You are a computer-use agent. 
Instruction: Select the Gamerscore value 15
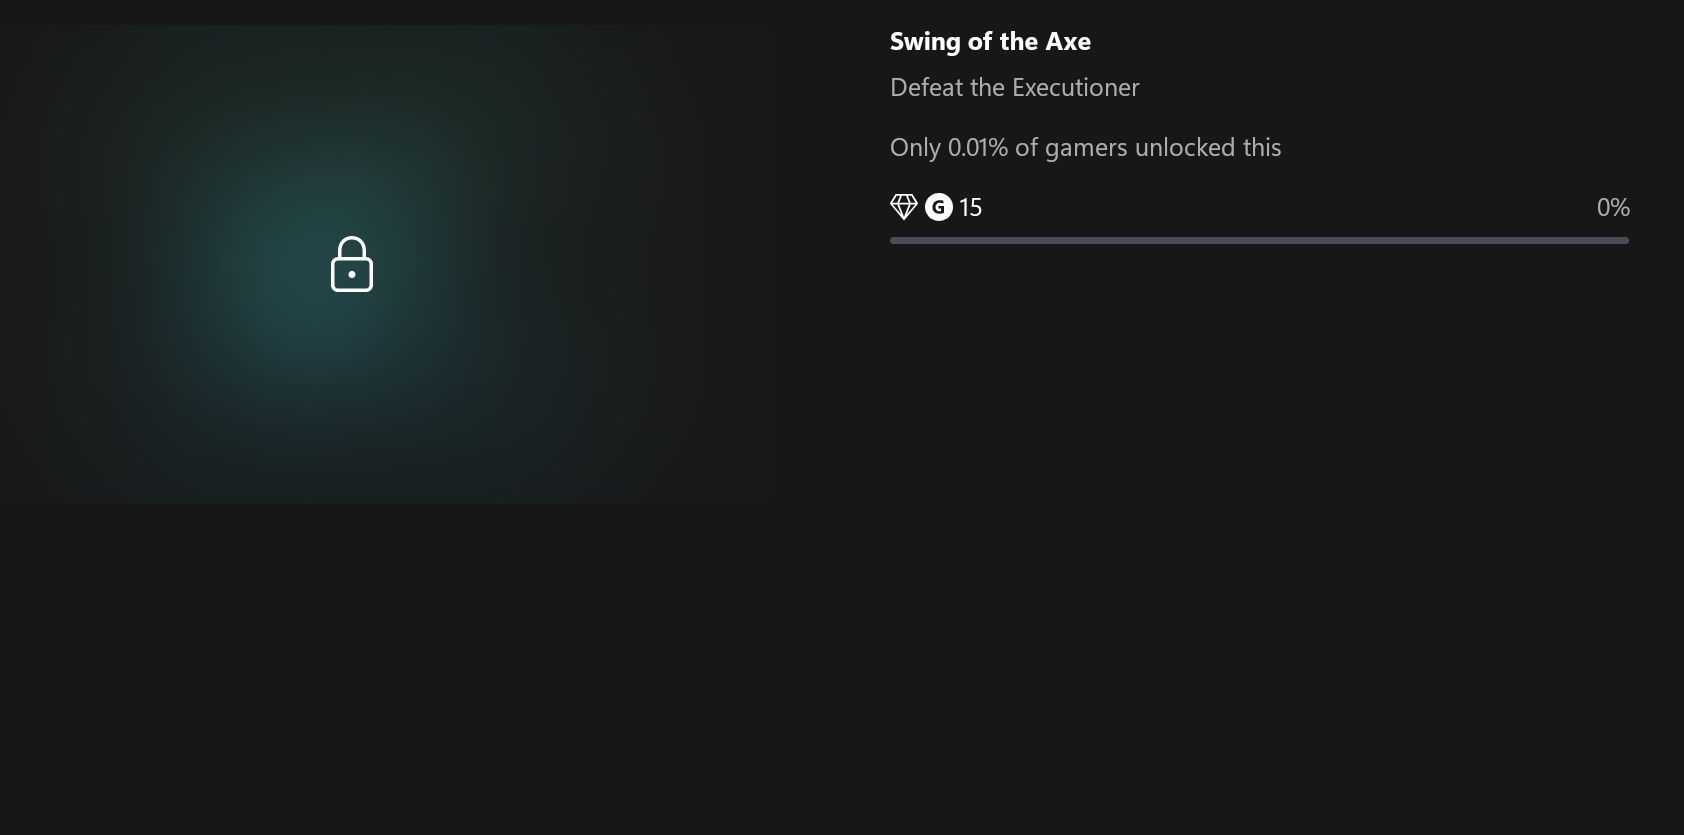970,208
